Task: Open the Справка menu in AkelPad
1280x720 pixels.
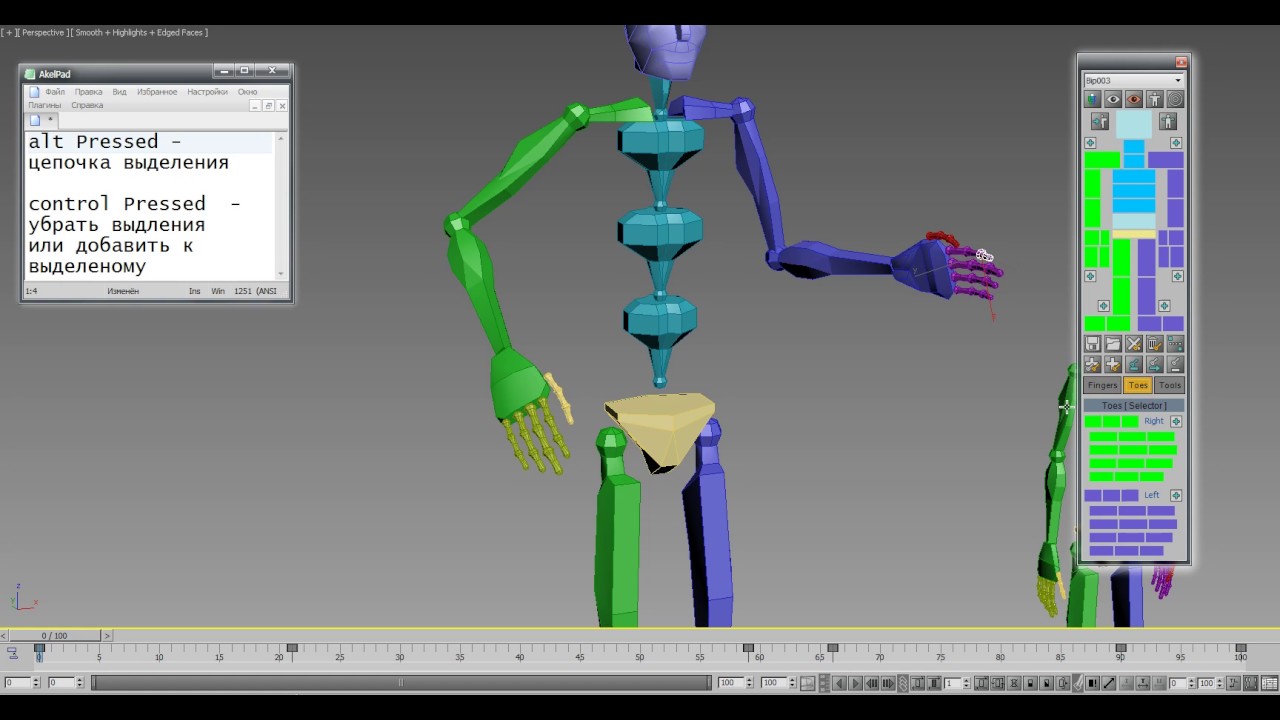Action: click(x=87, y=105)
